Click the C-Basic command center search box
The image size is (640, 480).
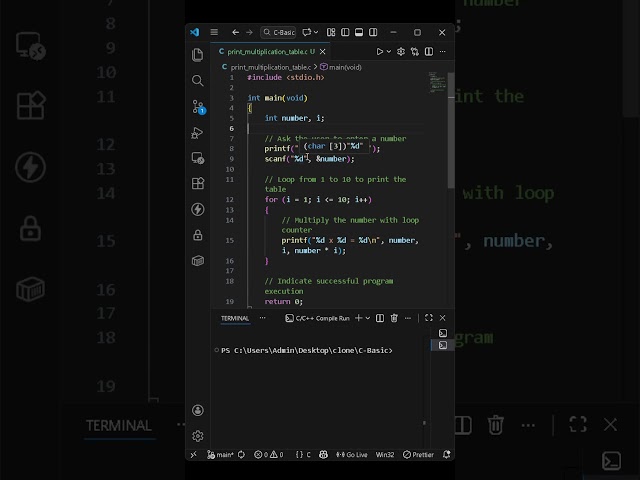tap(278, 32)
